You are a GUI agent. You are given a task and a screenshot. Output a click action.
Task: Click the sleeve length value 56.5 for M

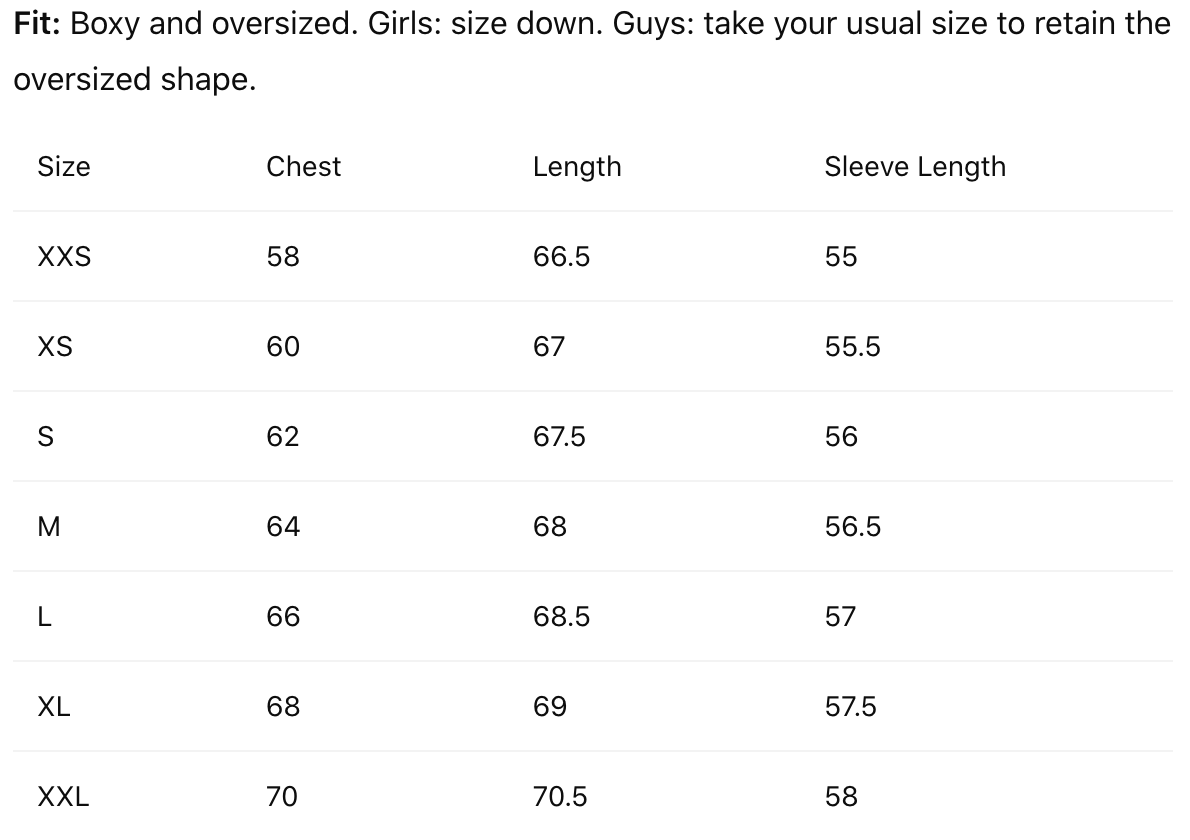pos(852,527)
